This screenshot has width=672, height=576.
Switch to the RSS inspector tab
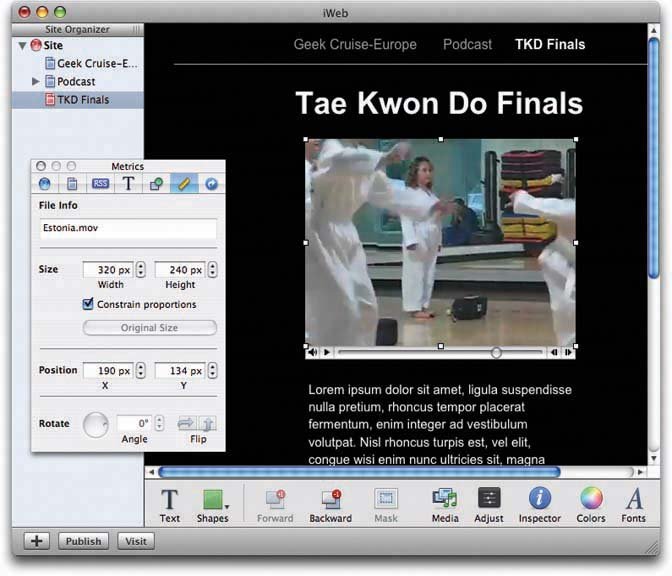coord(100,183)
